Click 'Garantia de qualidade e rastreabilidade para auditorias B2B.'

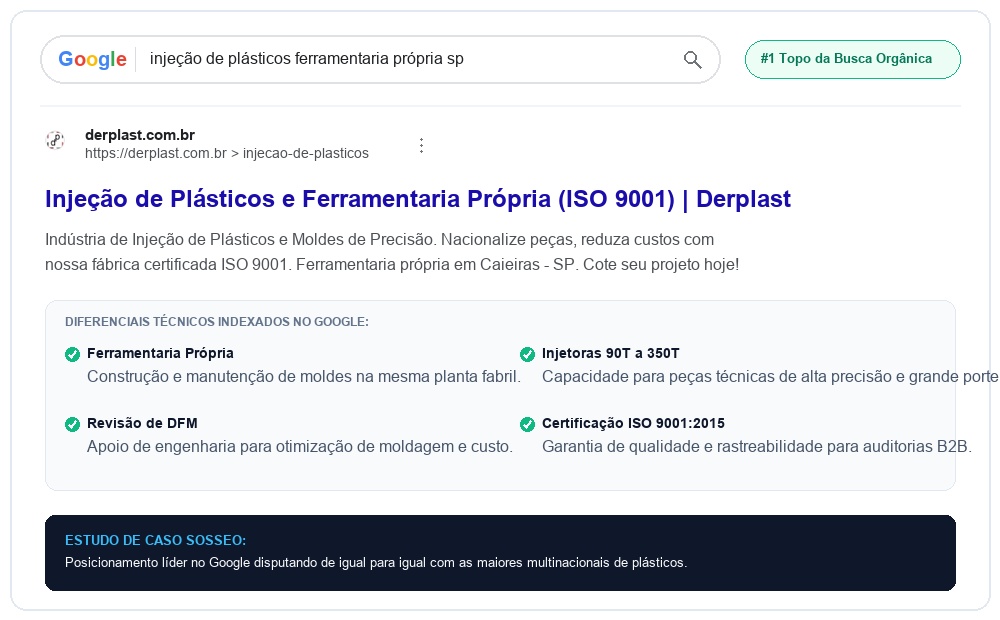click(x=756, y=447)
